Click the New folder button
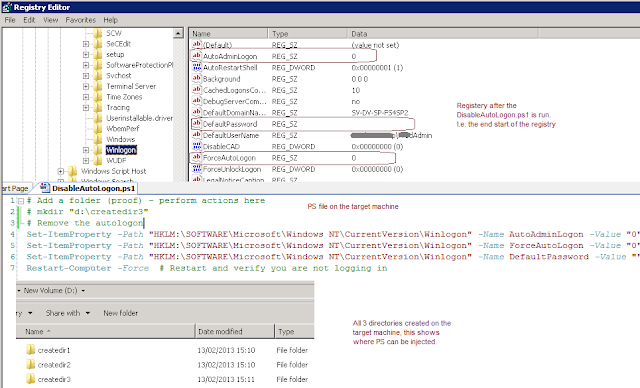This screenshot has width=640, height=388. 120,313
